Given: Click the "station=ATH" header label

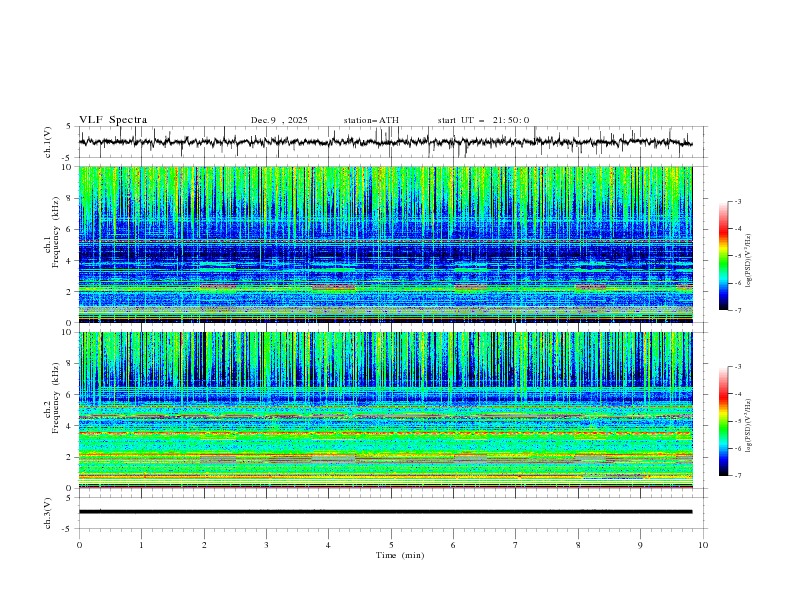Looking at the screenshot, I should pos(371,120).
